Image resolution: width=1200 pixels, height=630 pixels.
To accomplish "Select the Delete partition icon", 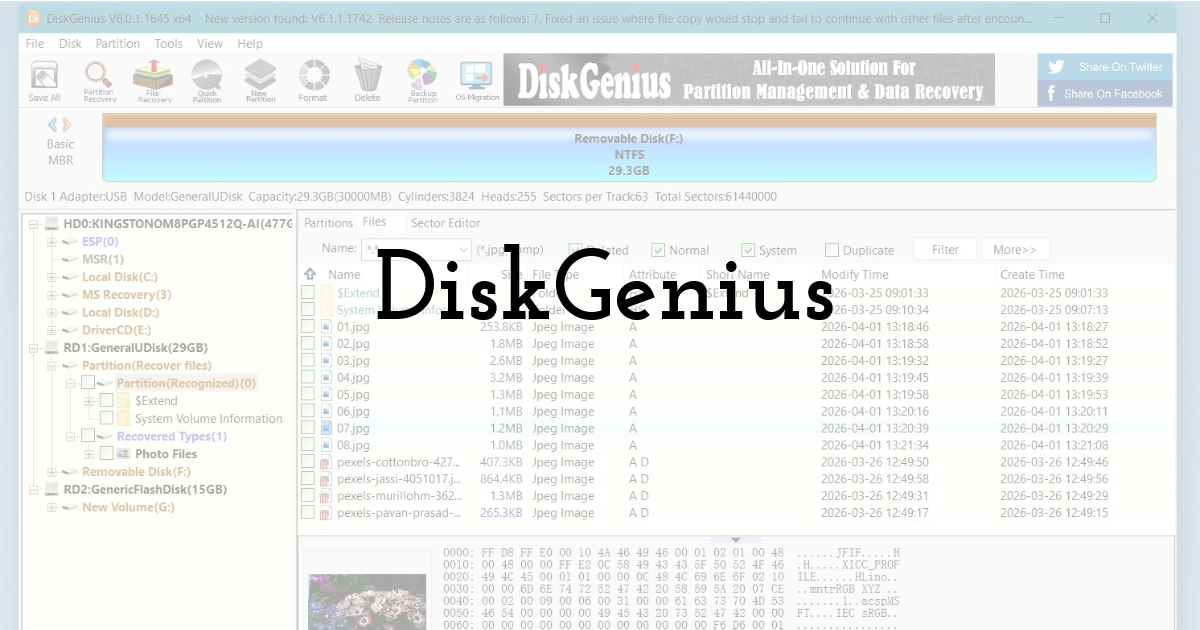I will click(368, 80).
